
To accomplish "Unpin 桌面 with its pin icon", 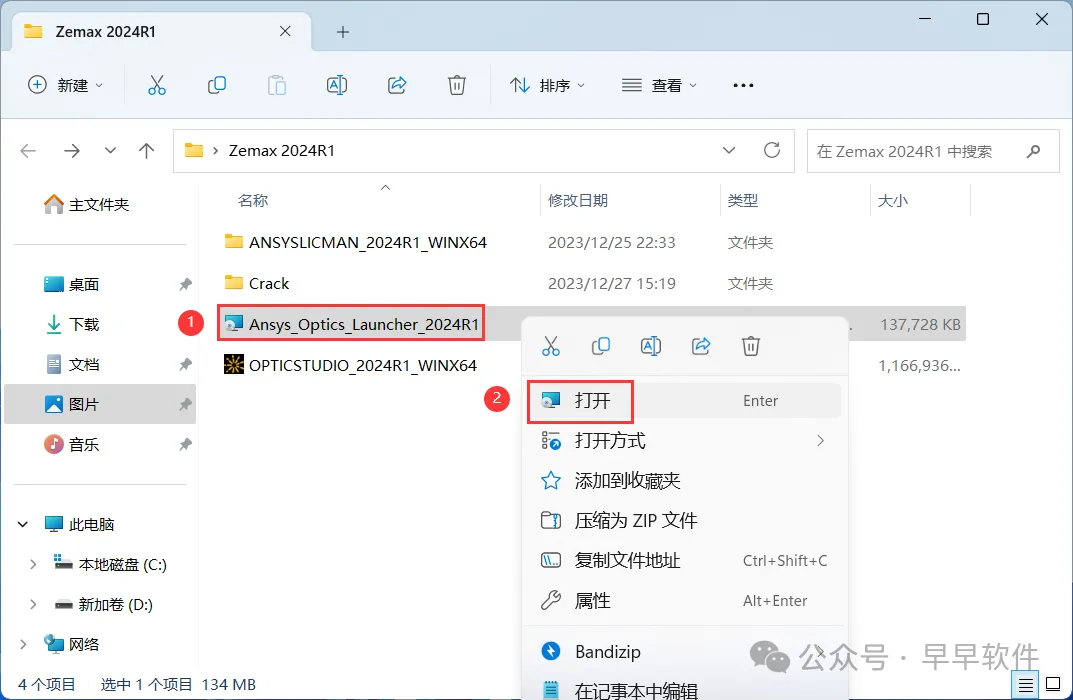I will coord(185,284).
